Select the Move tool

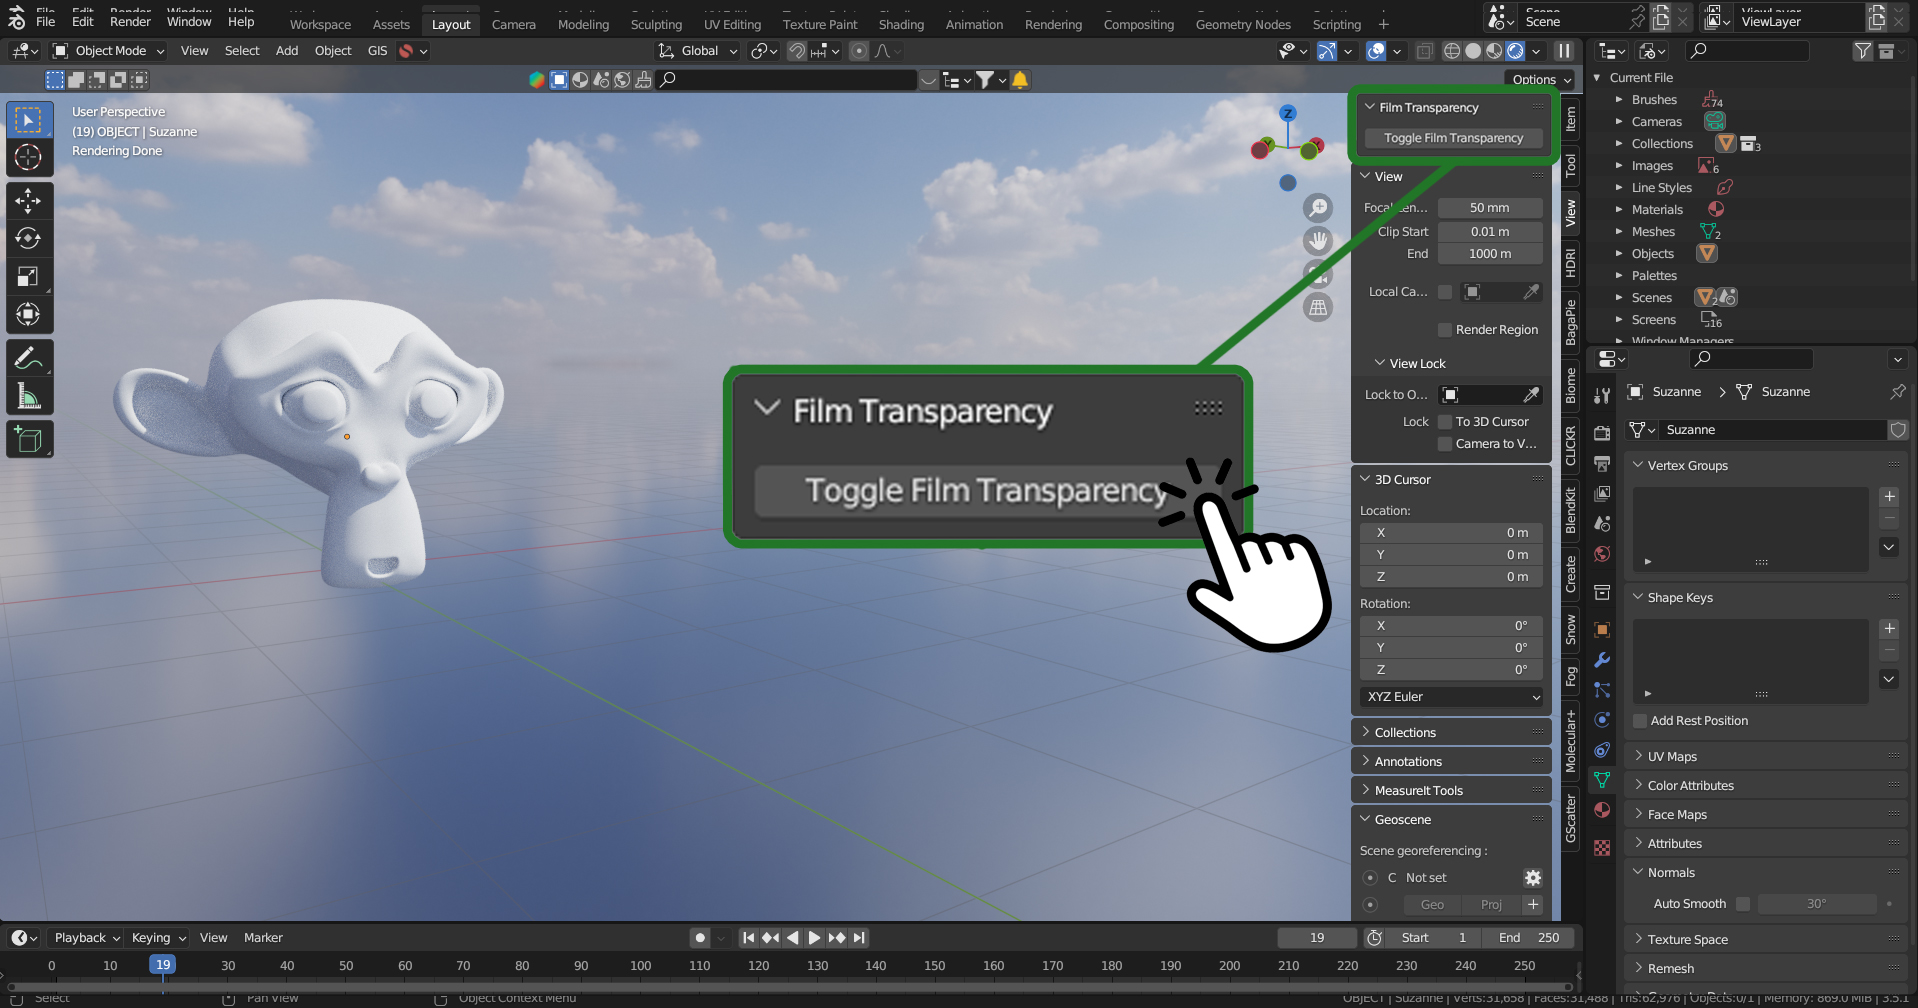28,201
